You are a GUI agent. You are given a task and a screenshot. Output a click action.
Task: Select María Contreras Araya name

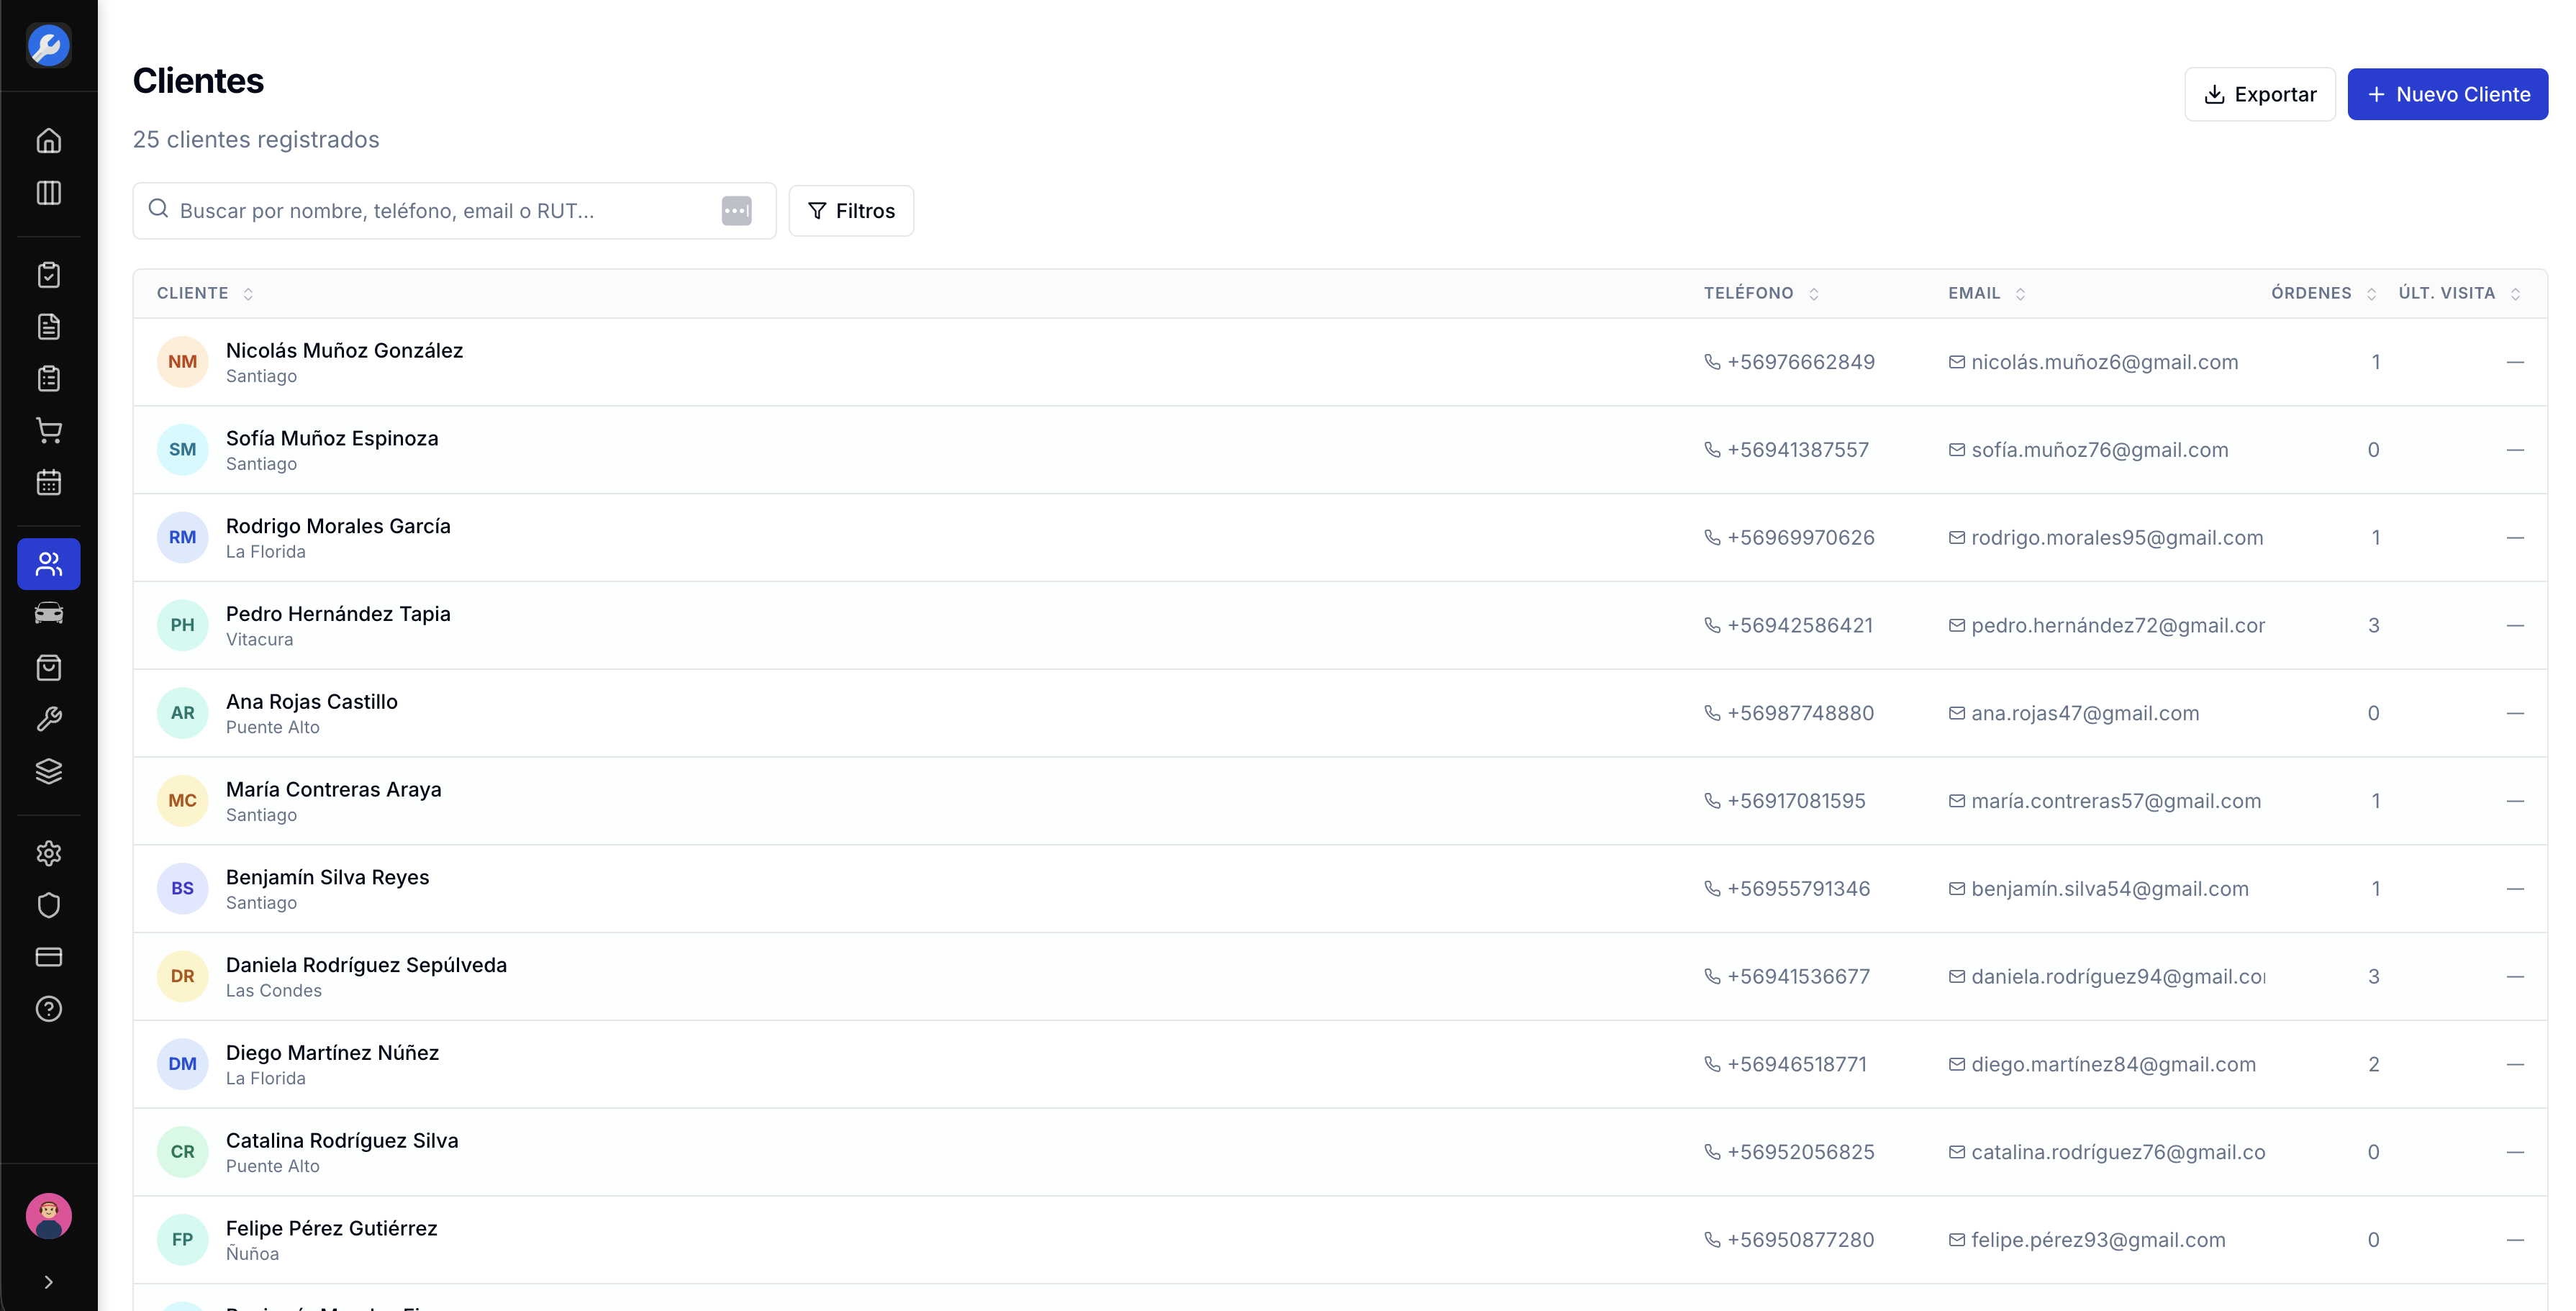click(333, 790)
